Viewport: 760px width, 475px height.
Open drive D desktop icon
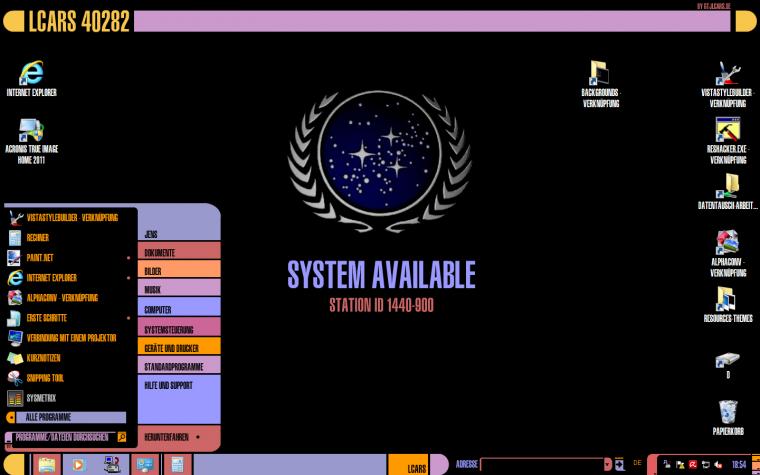728,365
